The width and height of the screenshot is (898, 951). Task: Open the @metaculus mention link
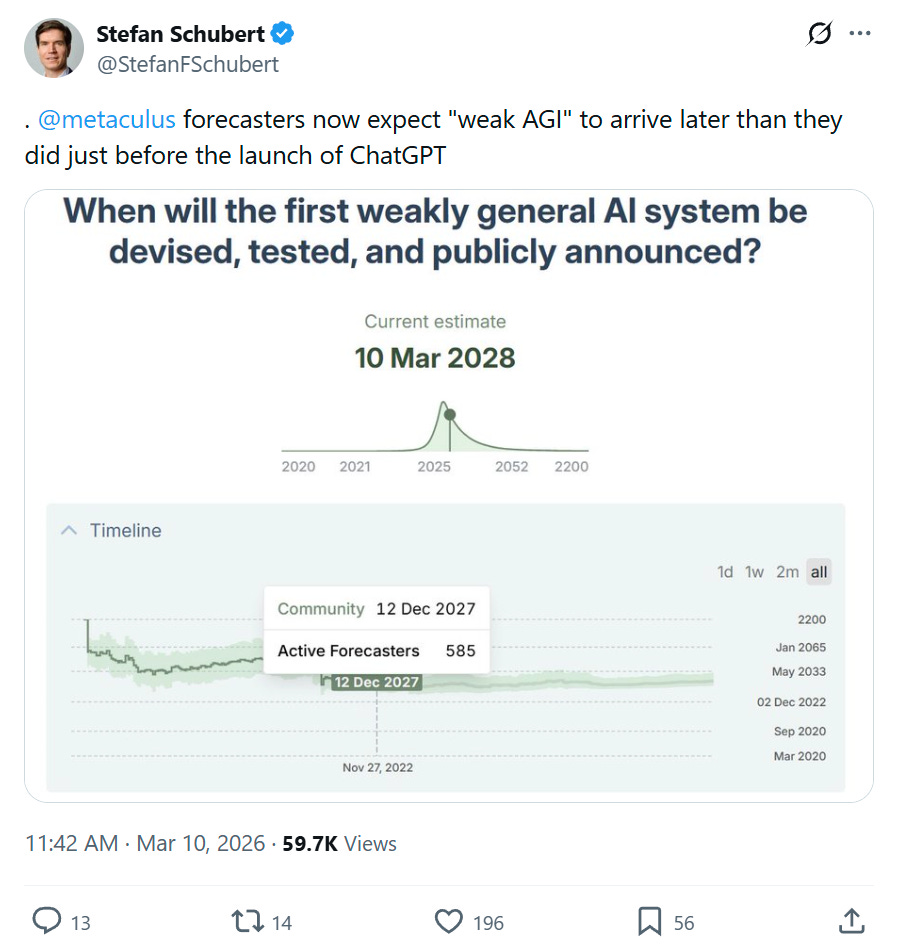pos(107,119)
